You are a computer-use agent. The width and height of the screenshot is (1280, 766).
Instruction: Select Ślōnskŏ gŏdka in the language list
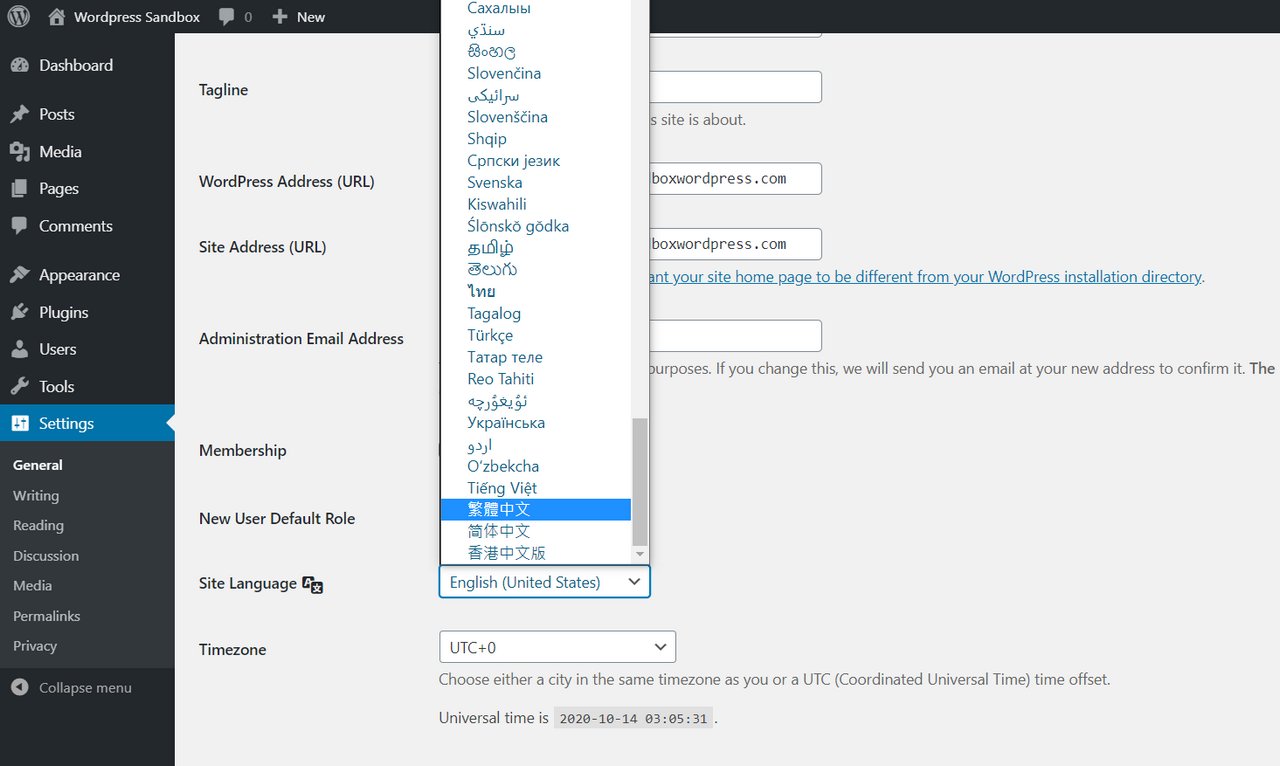(536, 226)
